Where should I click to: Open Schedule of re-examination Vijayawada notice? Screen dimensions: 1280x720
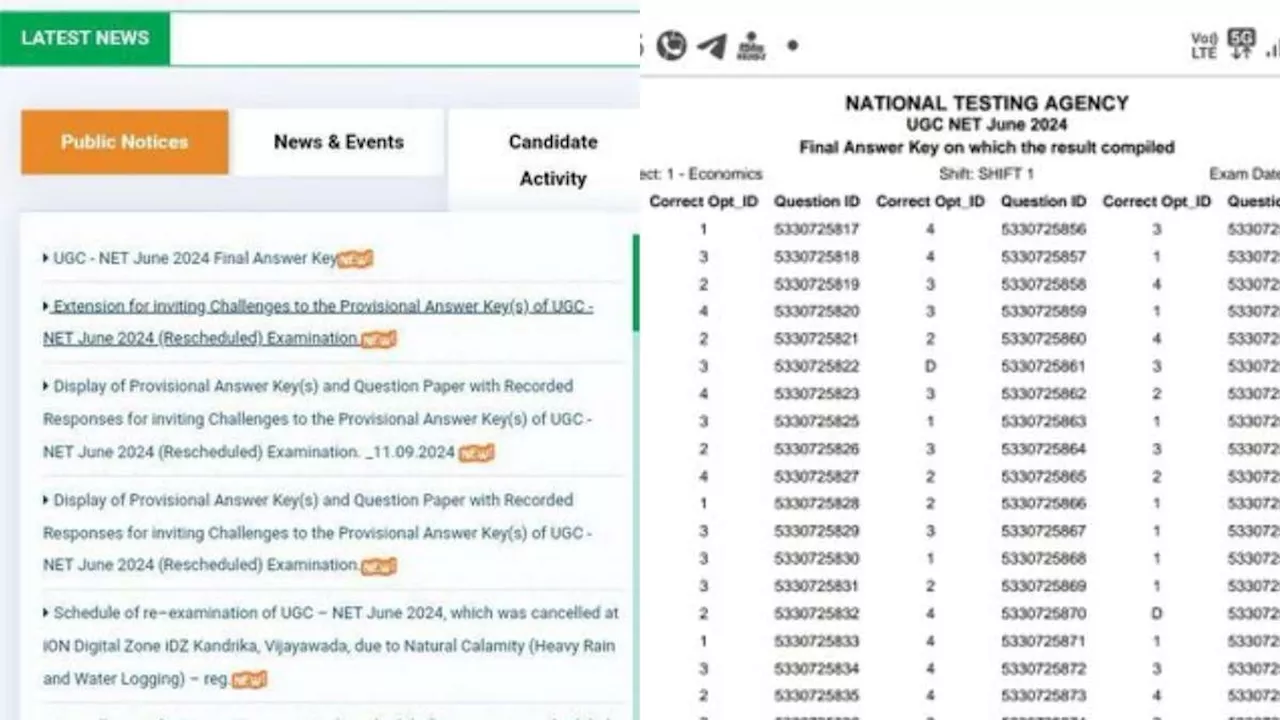(x=331, y=645)
